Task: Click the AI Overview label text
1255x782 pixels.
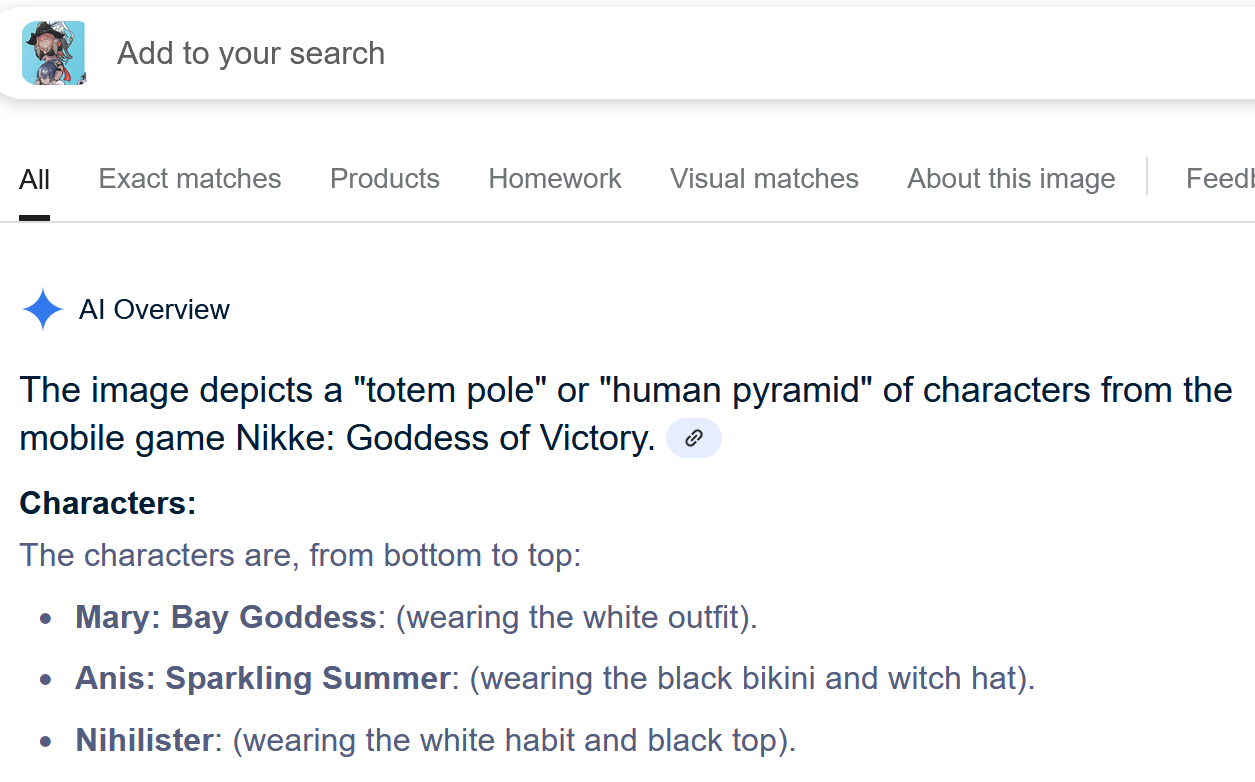Action: [x=154, y=310]
